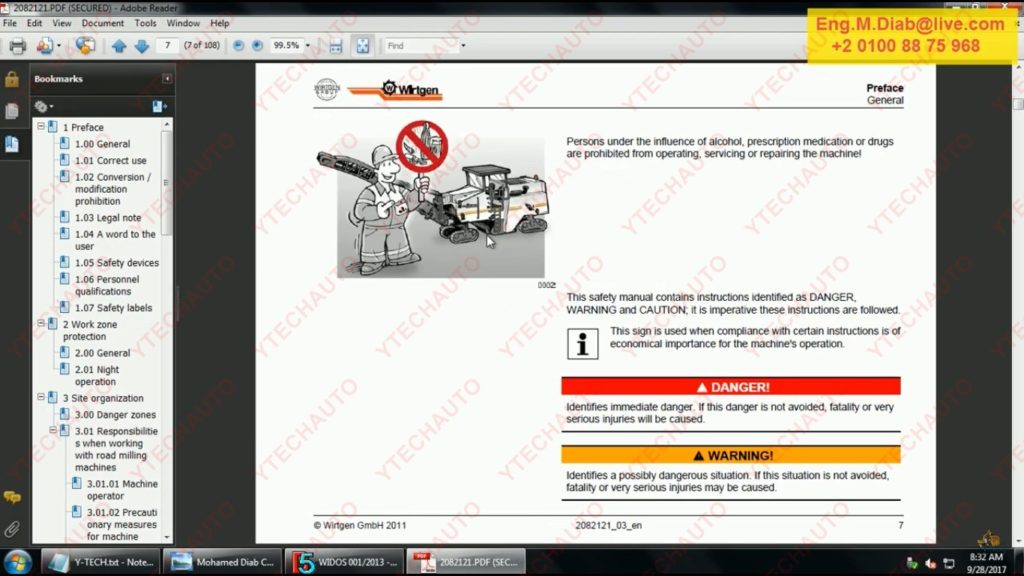Toggle the fit width scrolling button
Image resolution: width=1024 pixels, height=576 pixels.
[x=336, y=46]
